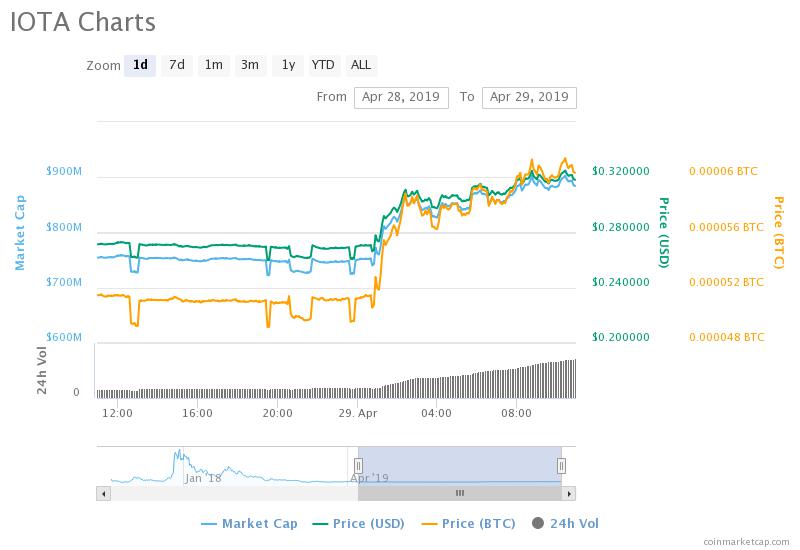Click the 0.000052 BTC axis label

tap(727, 282)
